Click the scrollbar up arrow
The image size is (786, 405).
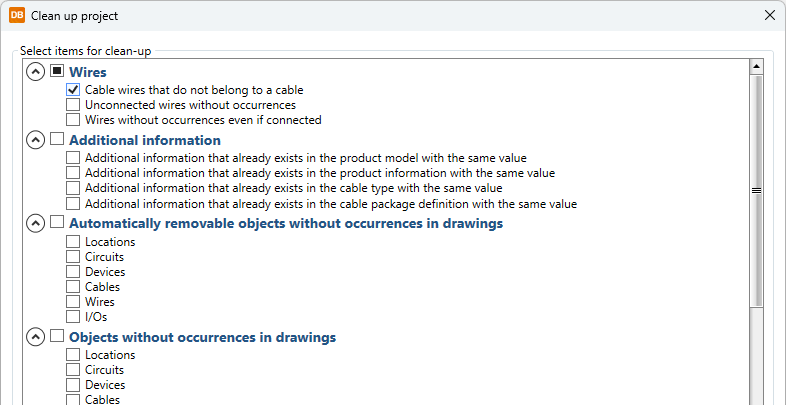(757, 67)
